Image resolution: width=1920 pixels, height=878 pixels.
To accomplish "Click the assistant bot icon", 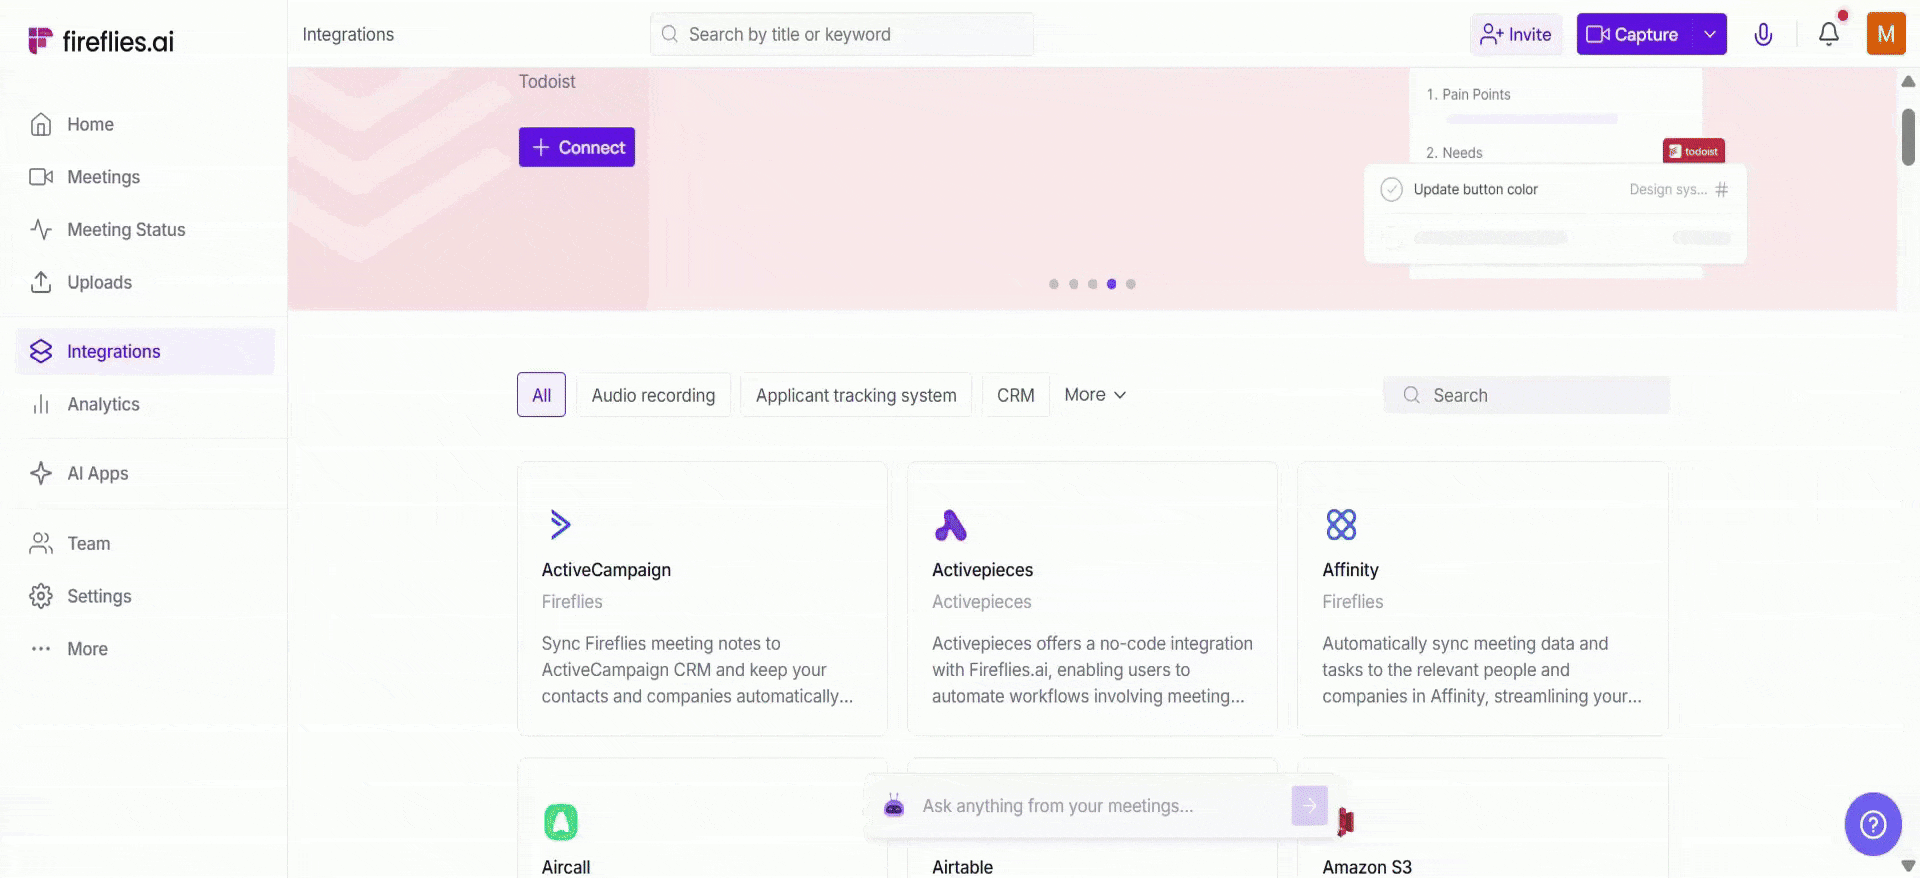I will 894,805.
